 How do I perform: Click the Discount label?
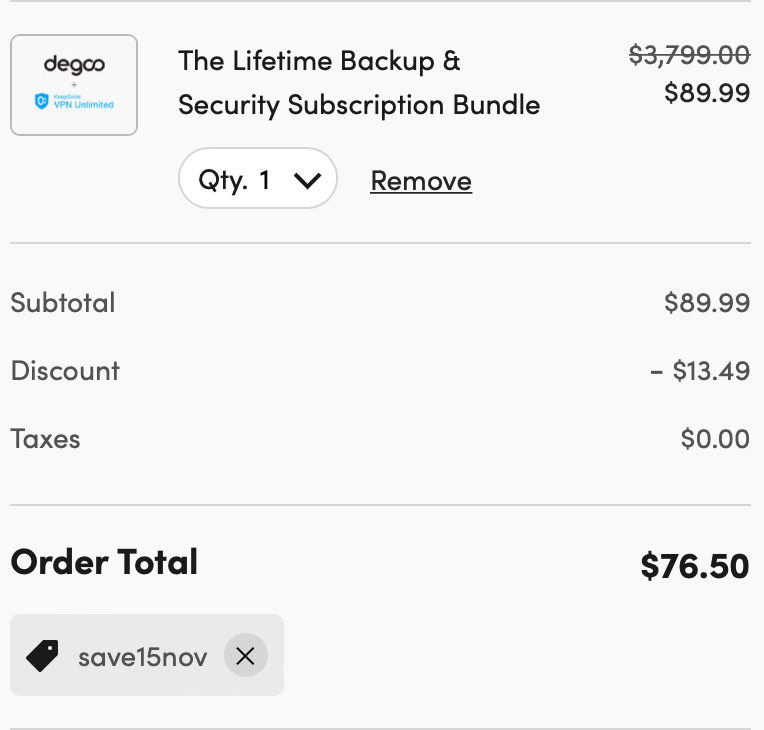click(65, 371)
